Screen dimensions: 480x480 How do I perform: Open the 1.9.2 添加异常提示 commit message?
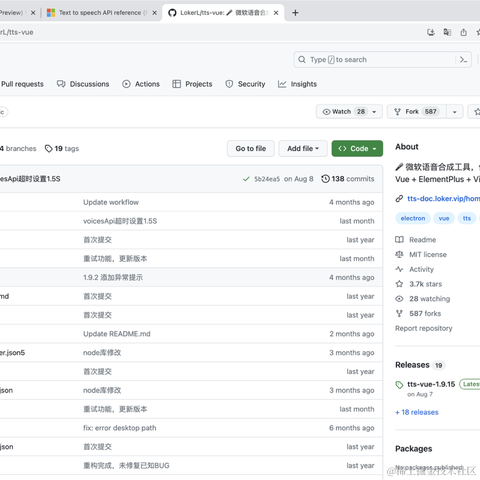coord(113,277)
